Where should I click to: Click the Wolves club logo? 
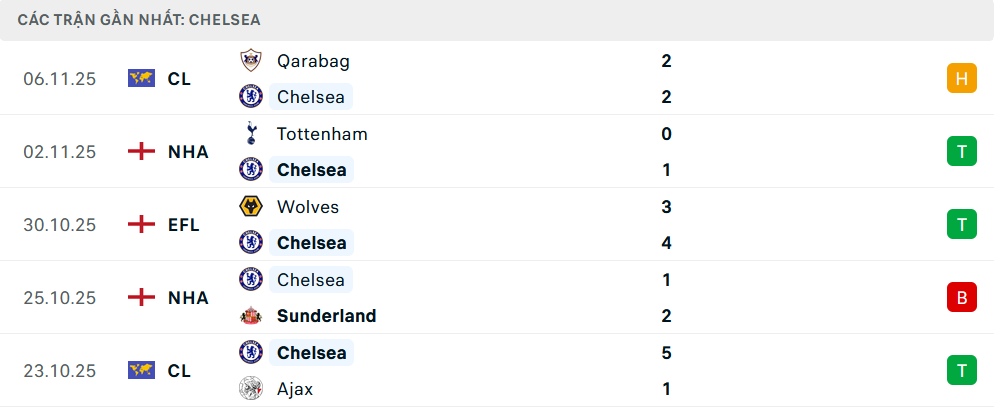pos(250,207)
